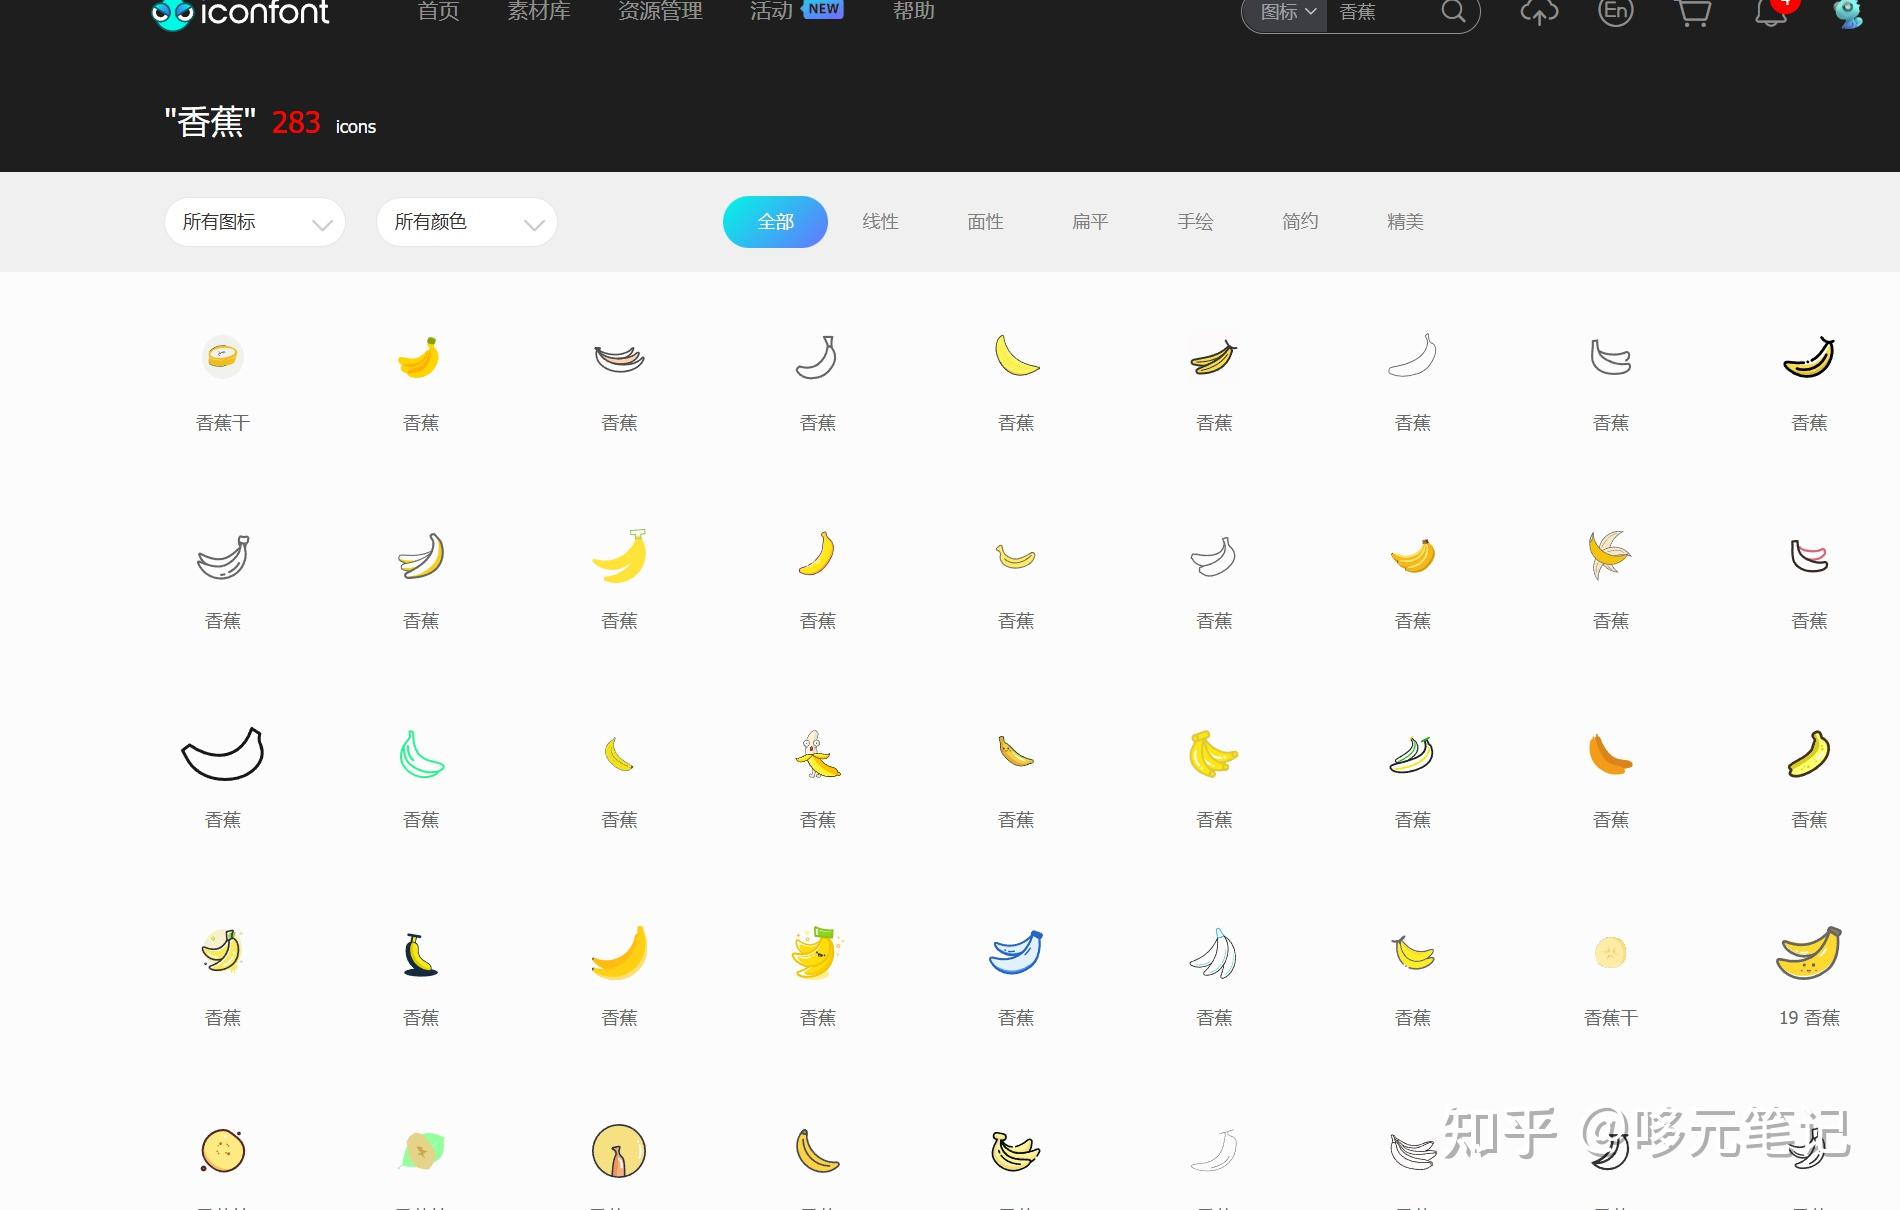The width and height of the screenshot is (1900, 1210).
Task: Switch to the 线性 filter tab
Action: [881, 222]
